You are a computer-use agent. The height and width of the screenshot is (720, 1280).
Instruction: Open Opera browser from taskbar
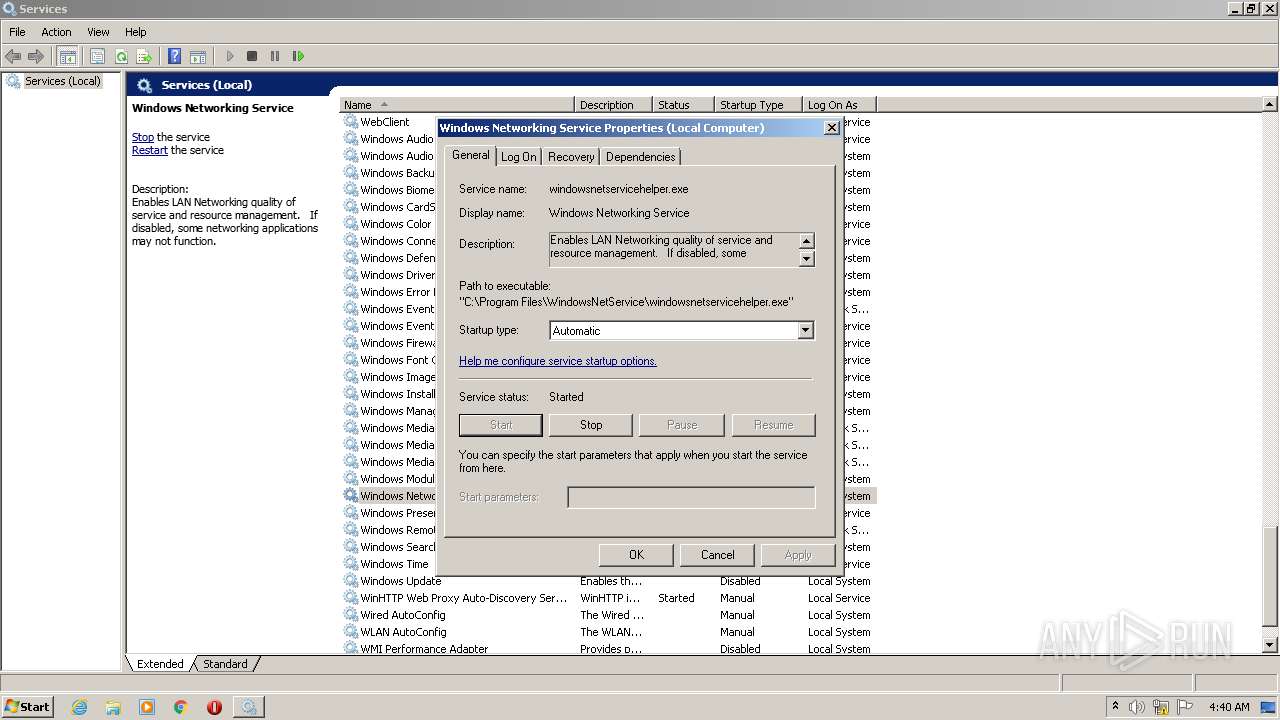[214, 707]
